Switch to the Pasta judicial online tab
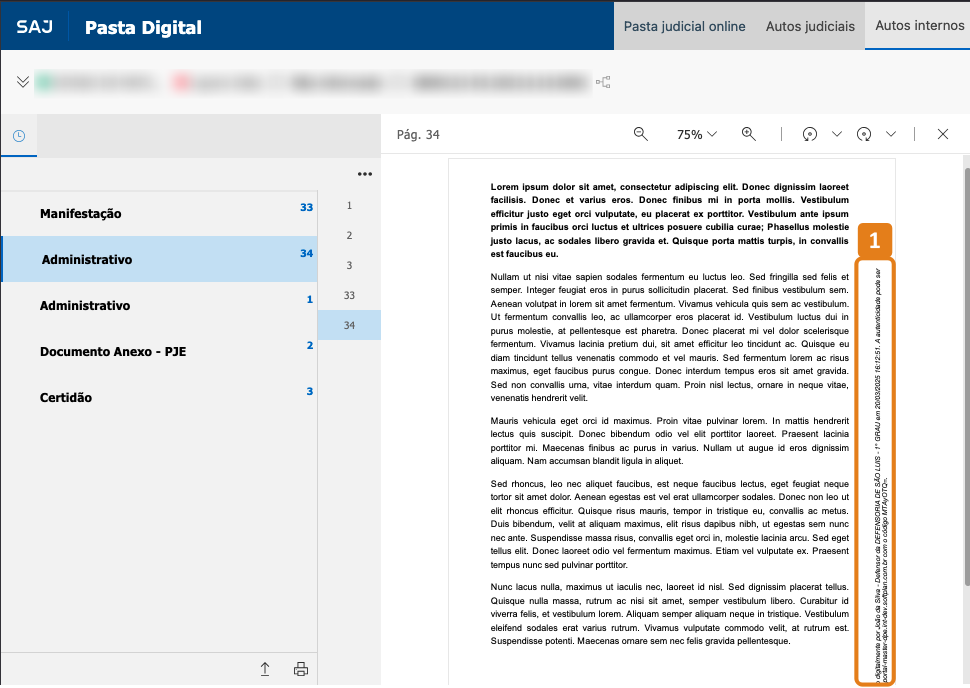This screenshot has width=970, height=688. (x=684, y=27)
